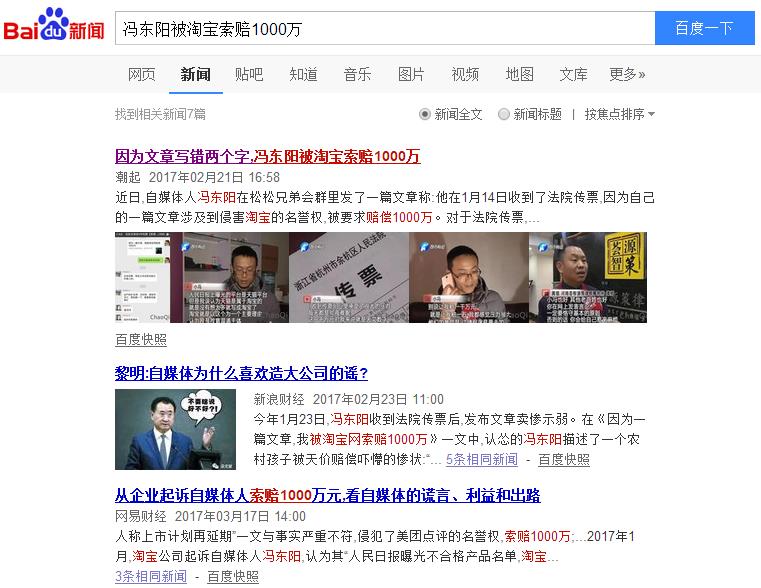Switch to the 贴吧 tab

[x=249, y=74]
